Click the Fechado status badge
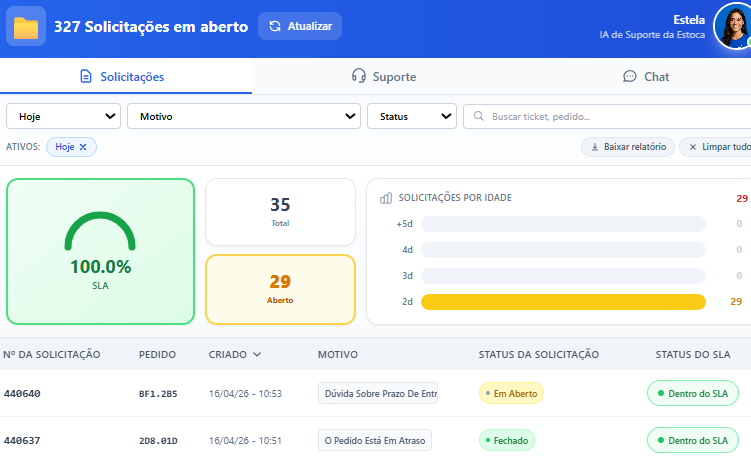Screen dimensions: 751x462 (x=507, y=440)
